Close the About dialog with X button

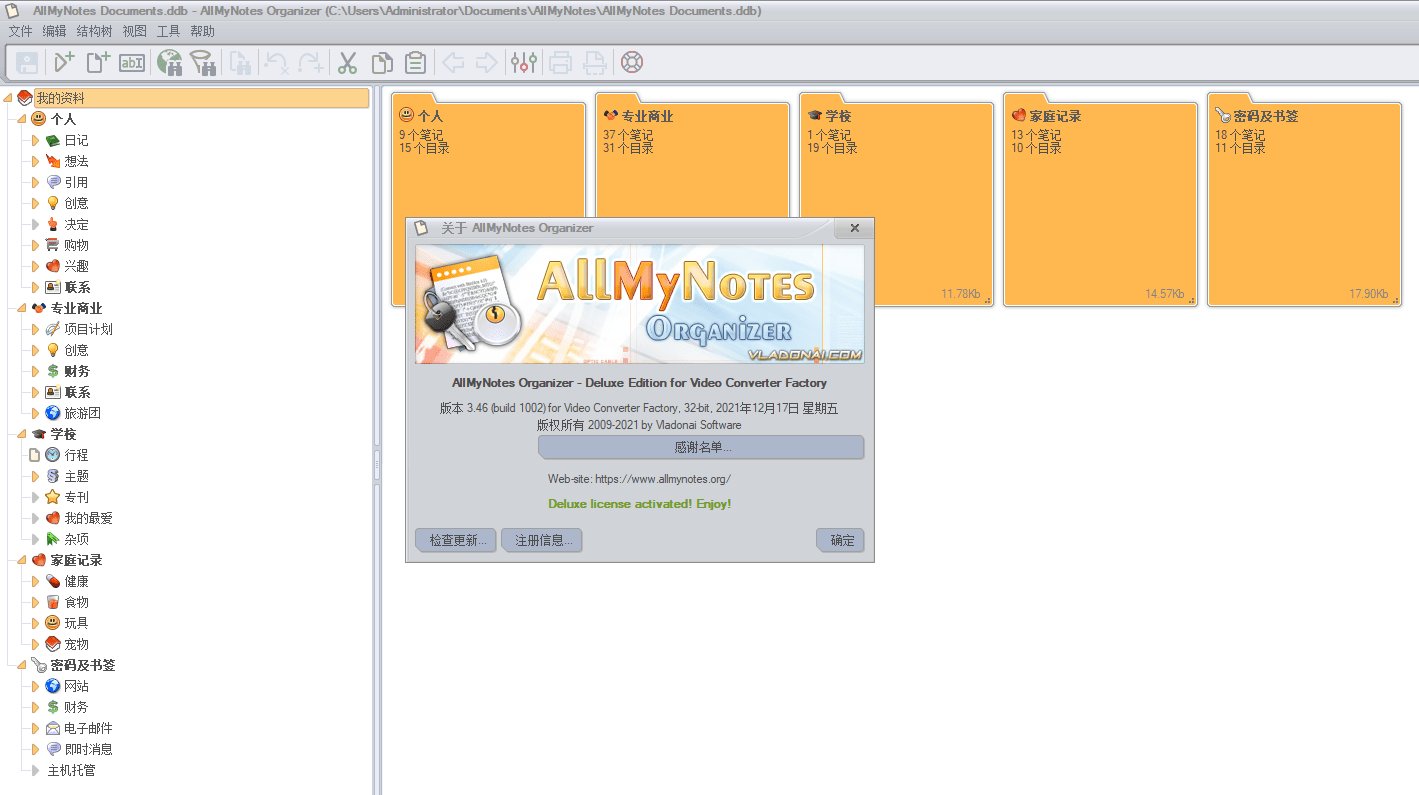pos(854,228)
